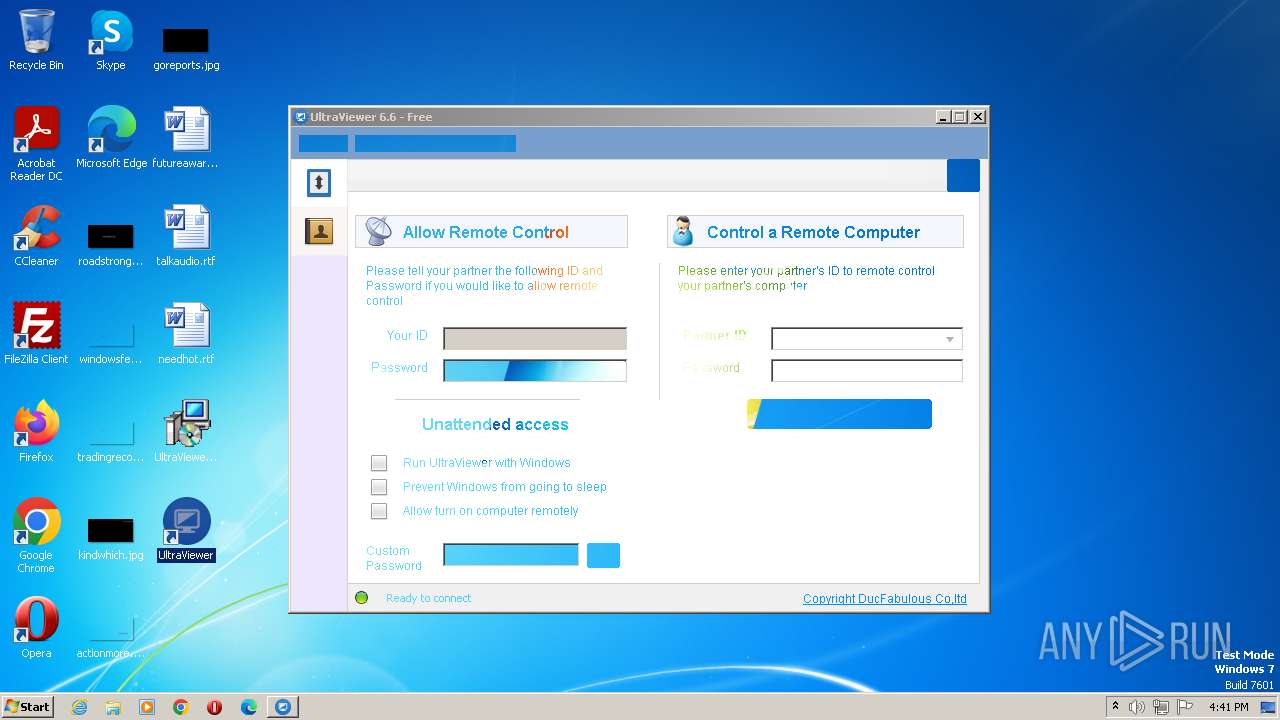1280x720 pixels.
Task: Click the Password field under Your ID
Action: pos(535,371)
